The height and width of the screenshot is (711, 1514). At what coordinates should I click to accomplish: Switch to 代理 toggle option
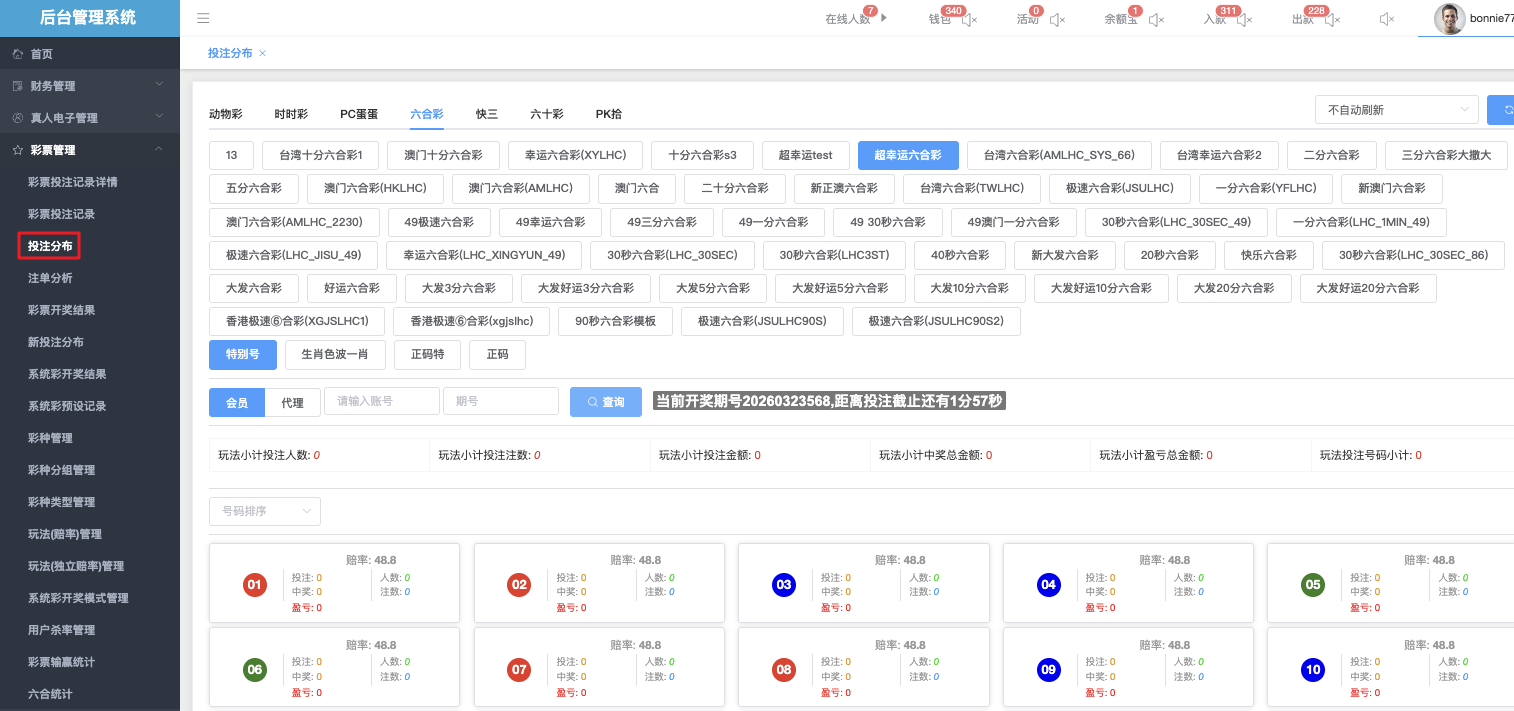pos(292,402)
